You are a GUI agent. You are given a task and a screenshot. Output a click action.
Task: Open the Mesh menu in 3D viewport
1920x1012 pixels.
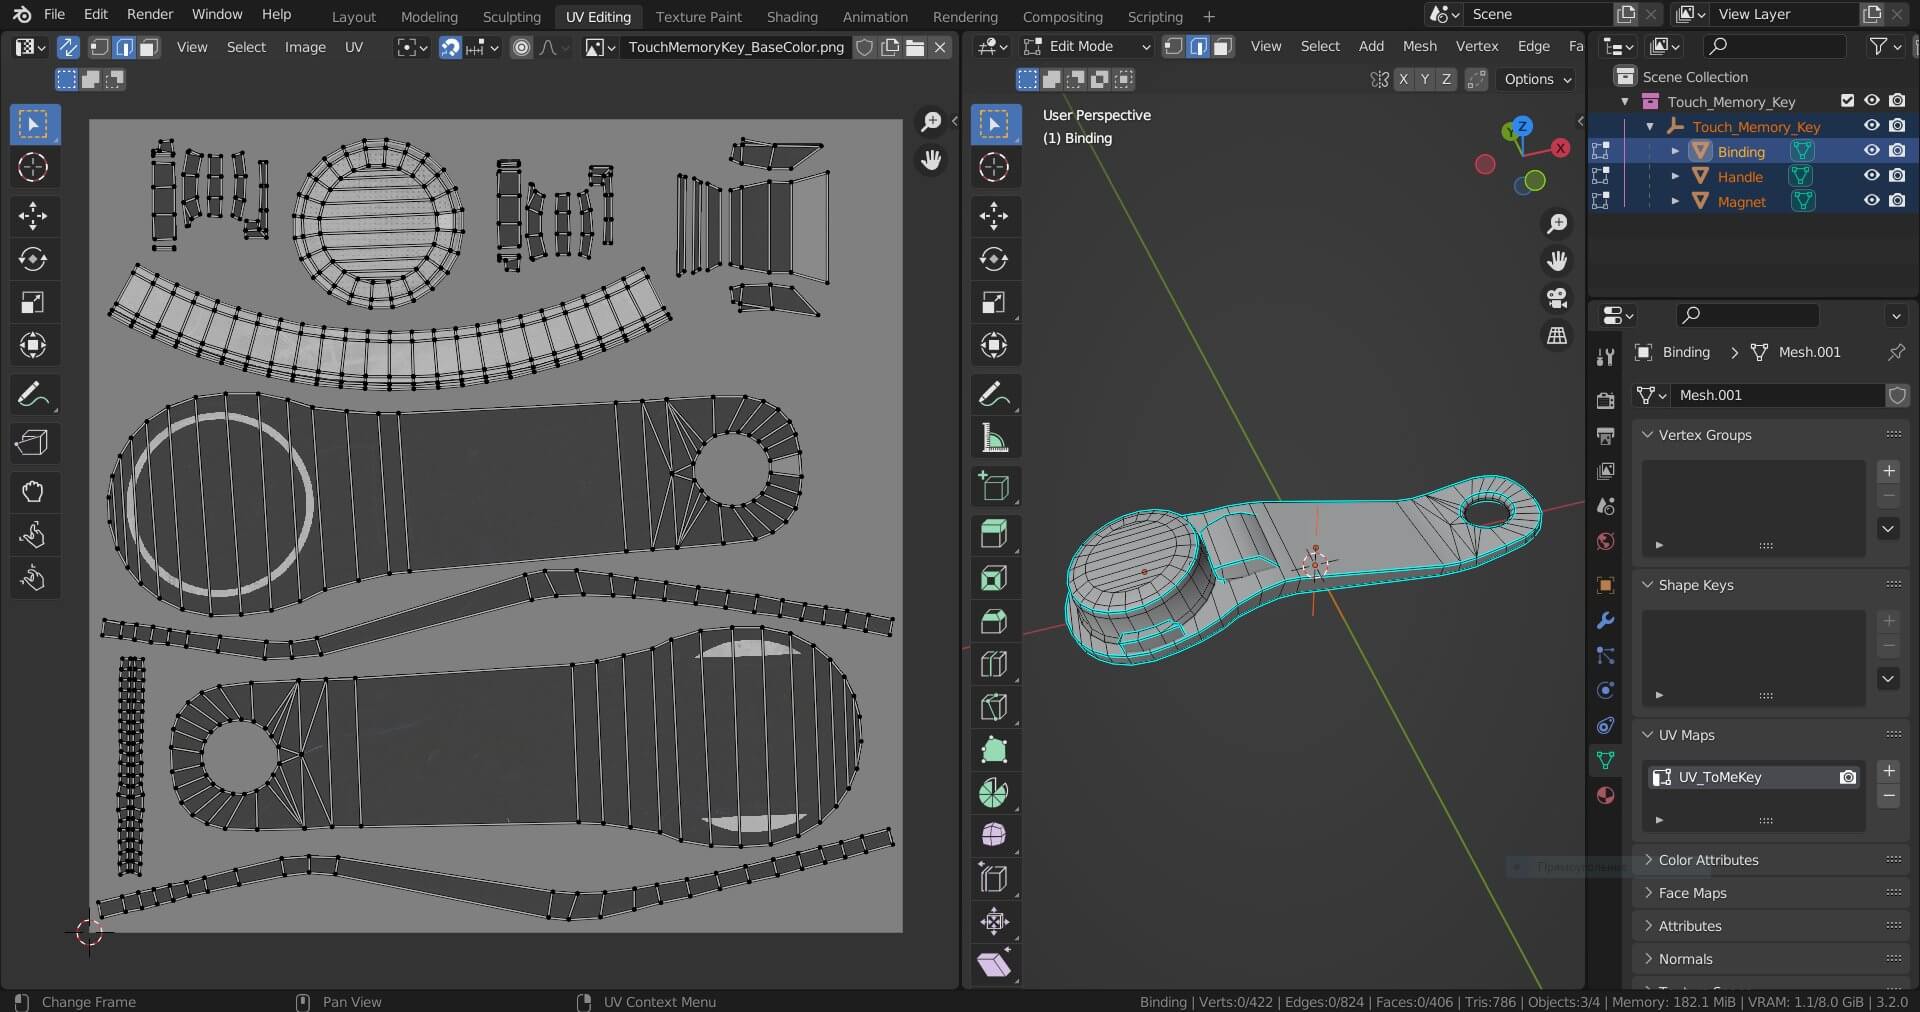1419,46
